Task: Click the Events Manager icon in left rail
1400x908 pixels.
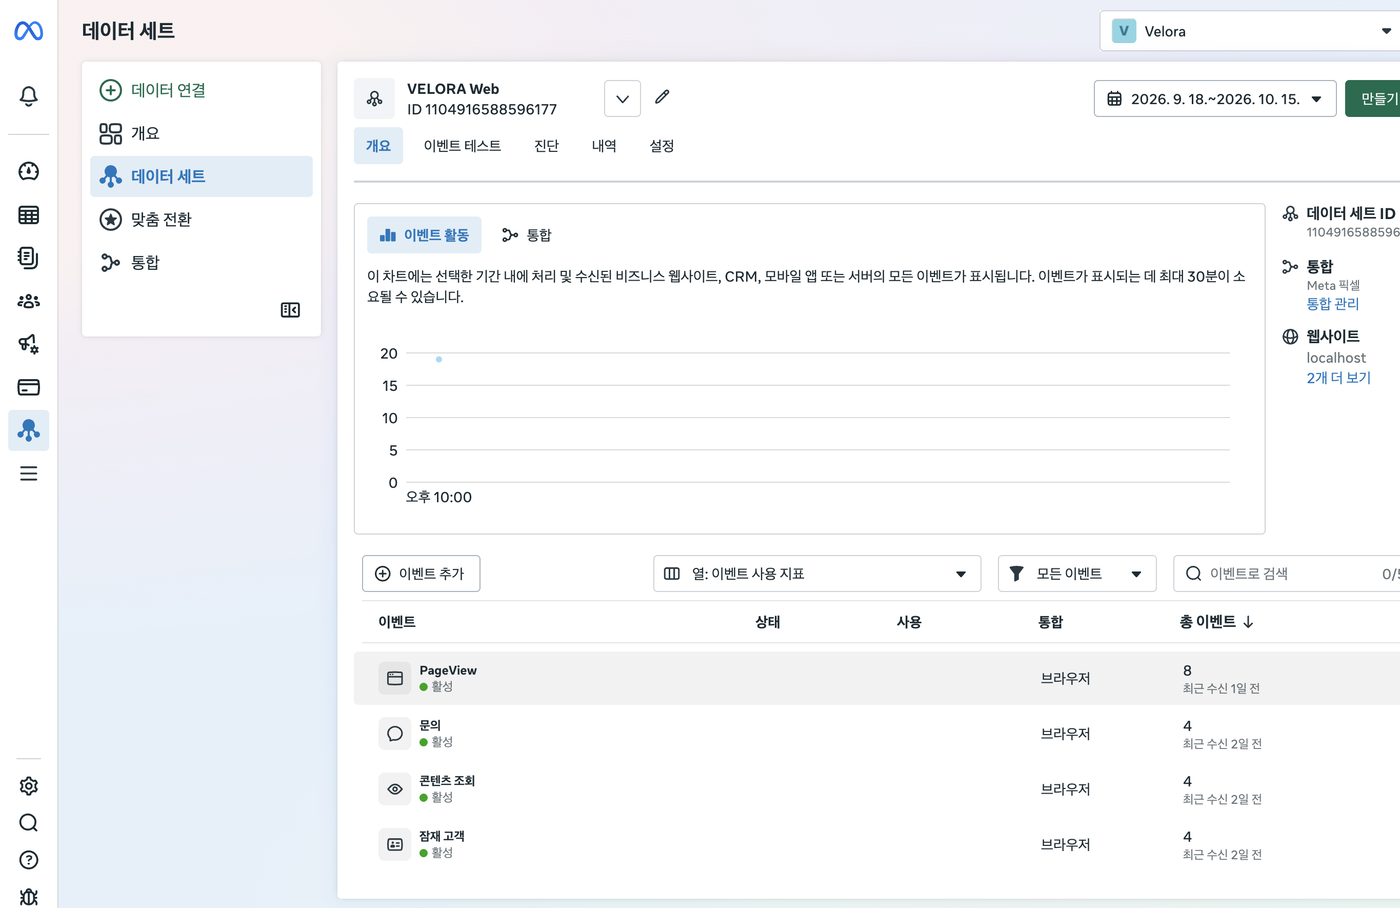Action: point(28,430)
